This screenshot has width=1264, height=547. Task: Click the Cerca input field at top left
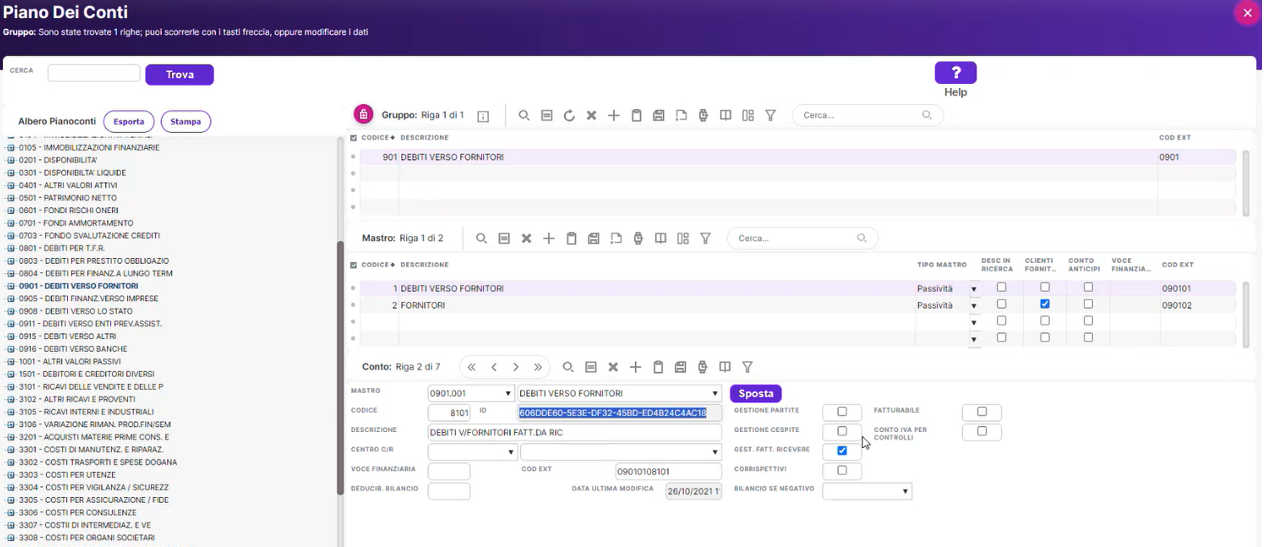[94, 73]
